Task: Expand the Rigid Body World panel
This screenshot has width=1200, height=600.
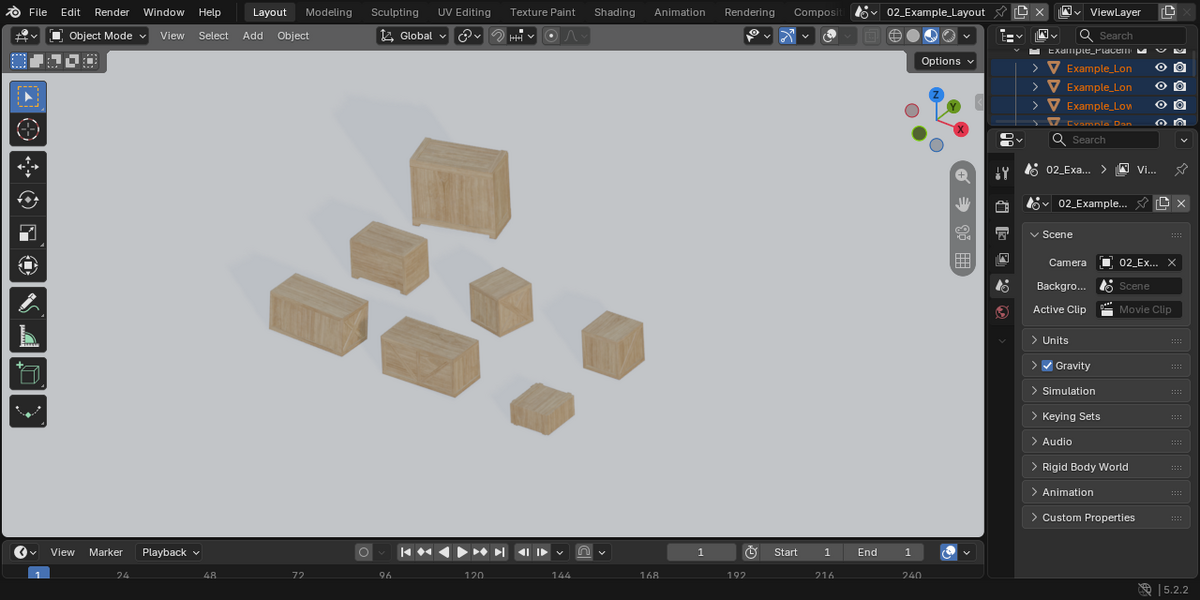Action: tap(1107, 467)
